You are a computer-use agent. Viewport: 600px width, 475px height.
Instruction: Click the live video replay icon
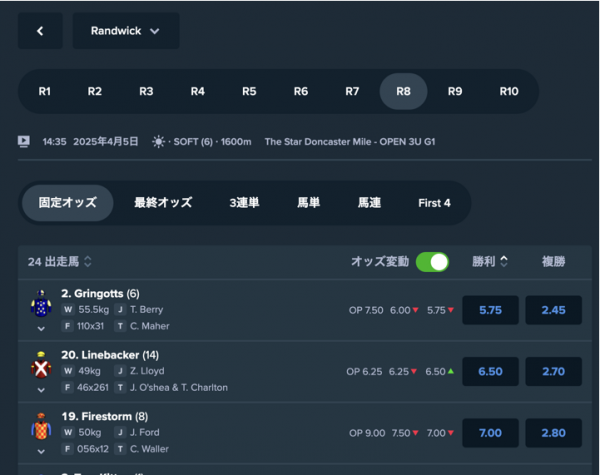point(24,142)
